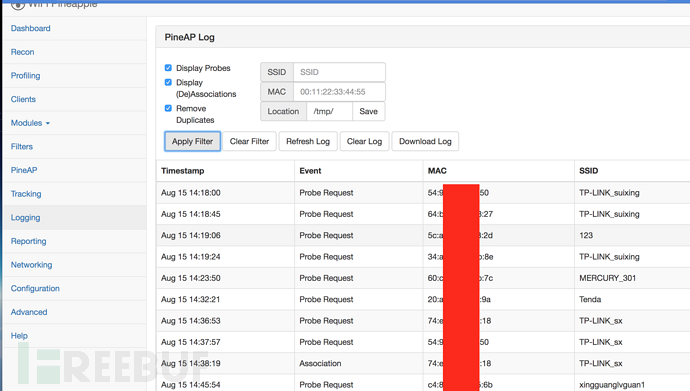Image resolution: width=690 pixels, height=391 pixels.
Task: Toggle Remove Duplicates checkbox
Action: 168,108
